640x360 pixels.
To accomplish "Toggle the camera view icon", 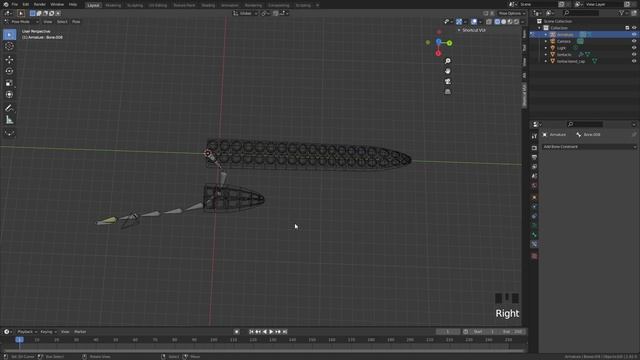I will tap(448, 81).
